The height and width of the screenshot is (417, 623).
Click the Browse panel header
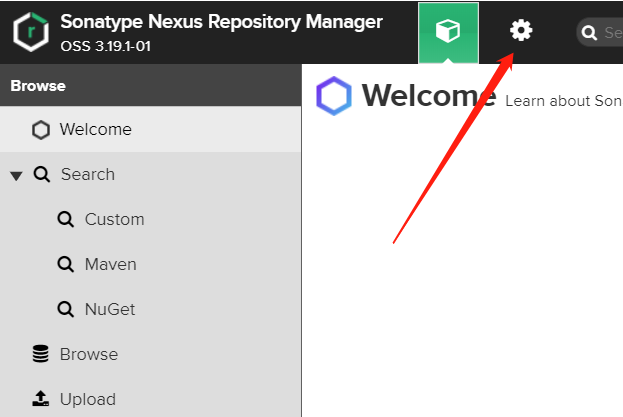click(x=150, y=85)
